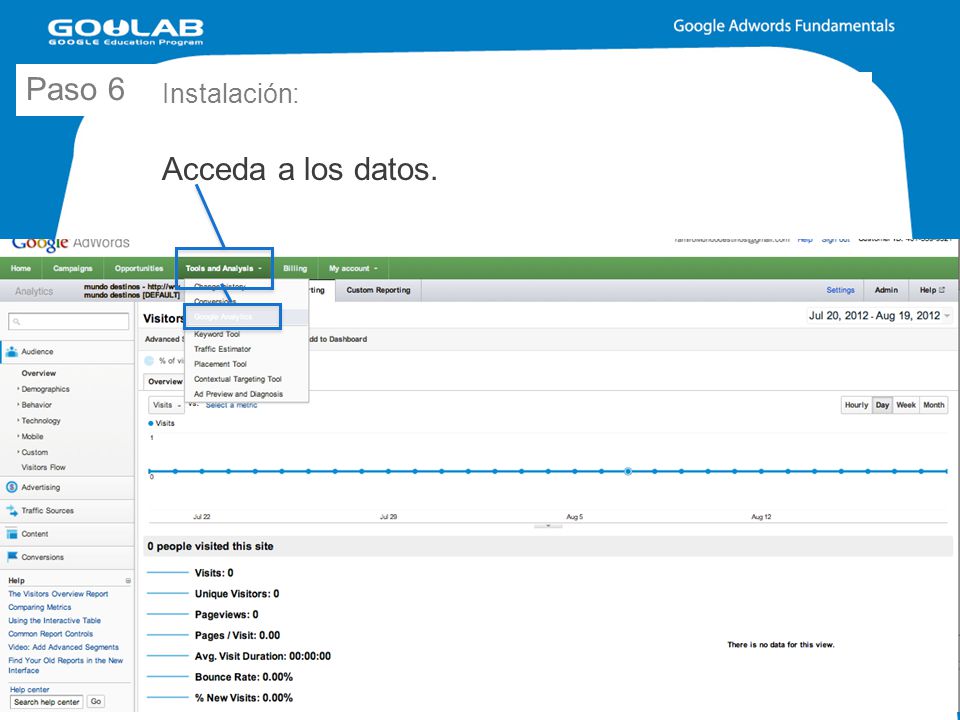This screenshot has height=720, width=960.
Task: Open Using the Interactive Table link
Action: click(54, 621)
